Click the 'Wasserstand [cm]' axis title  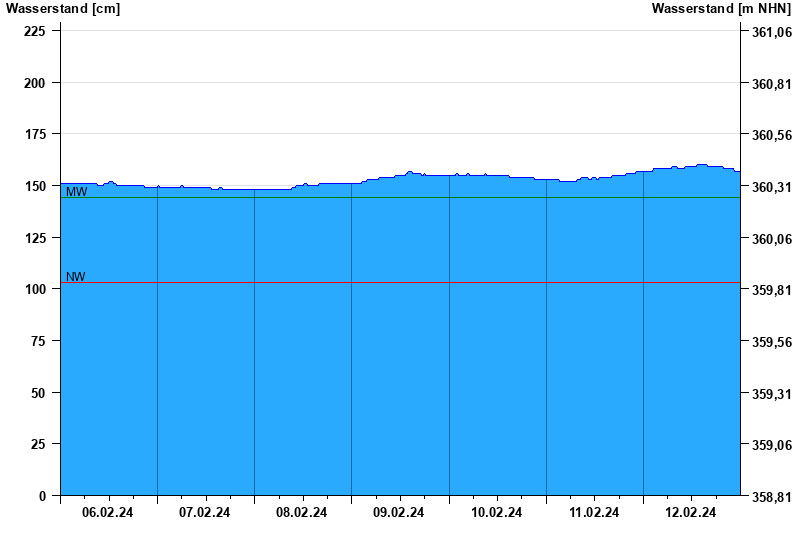click(x=63, y=9)
